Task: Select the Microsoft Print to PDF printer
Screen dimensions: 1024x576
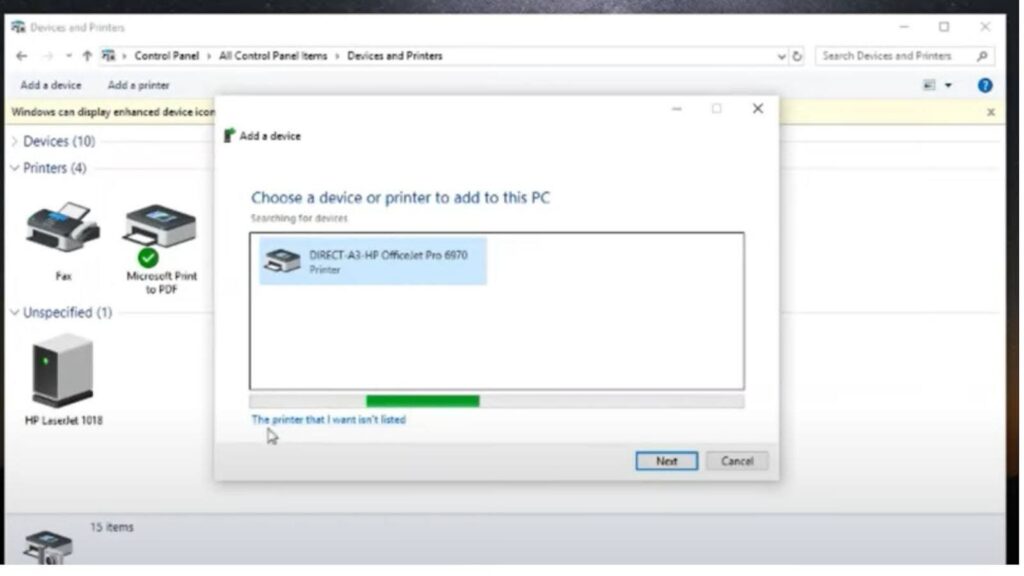Action: pos(161,248)
